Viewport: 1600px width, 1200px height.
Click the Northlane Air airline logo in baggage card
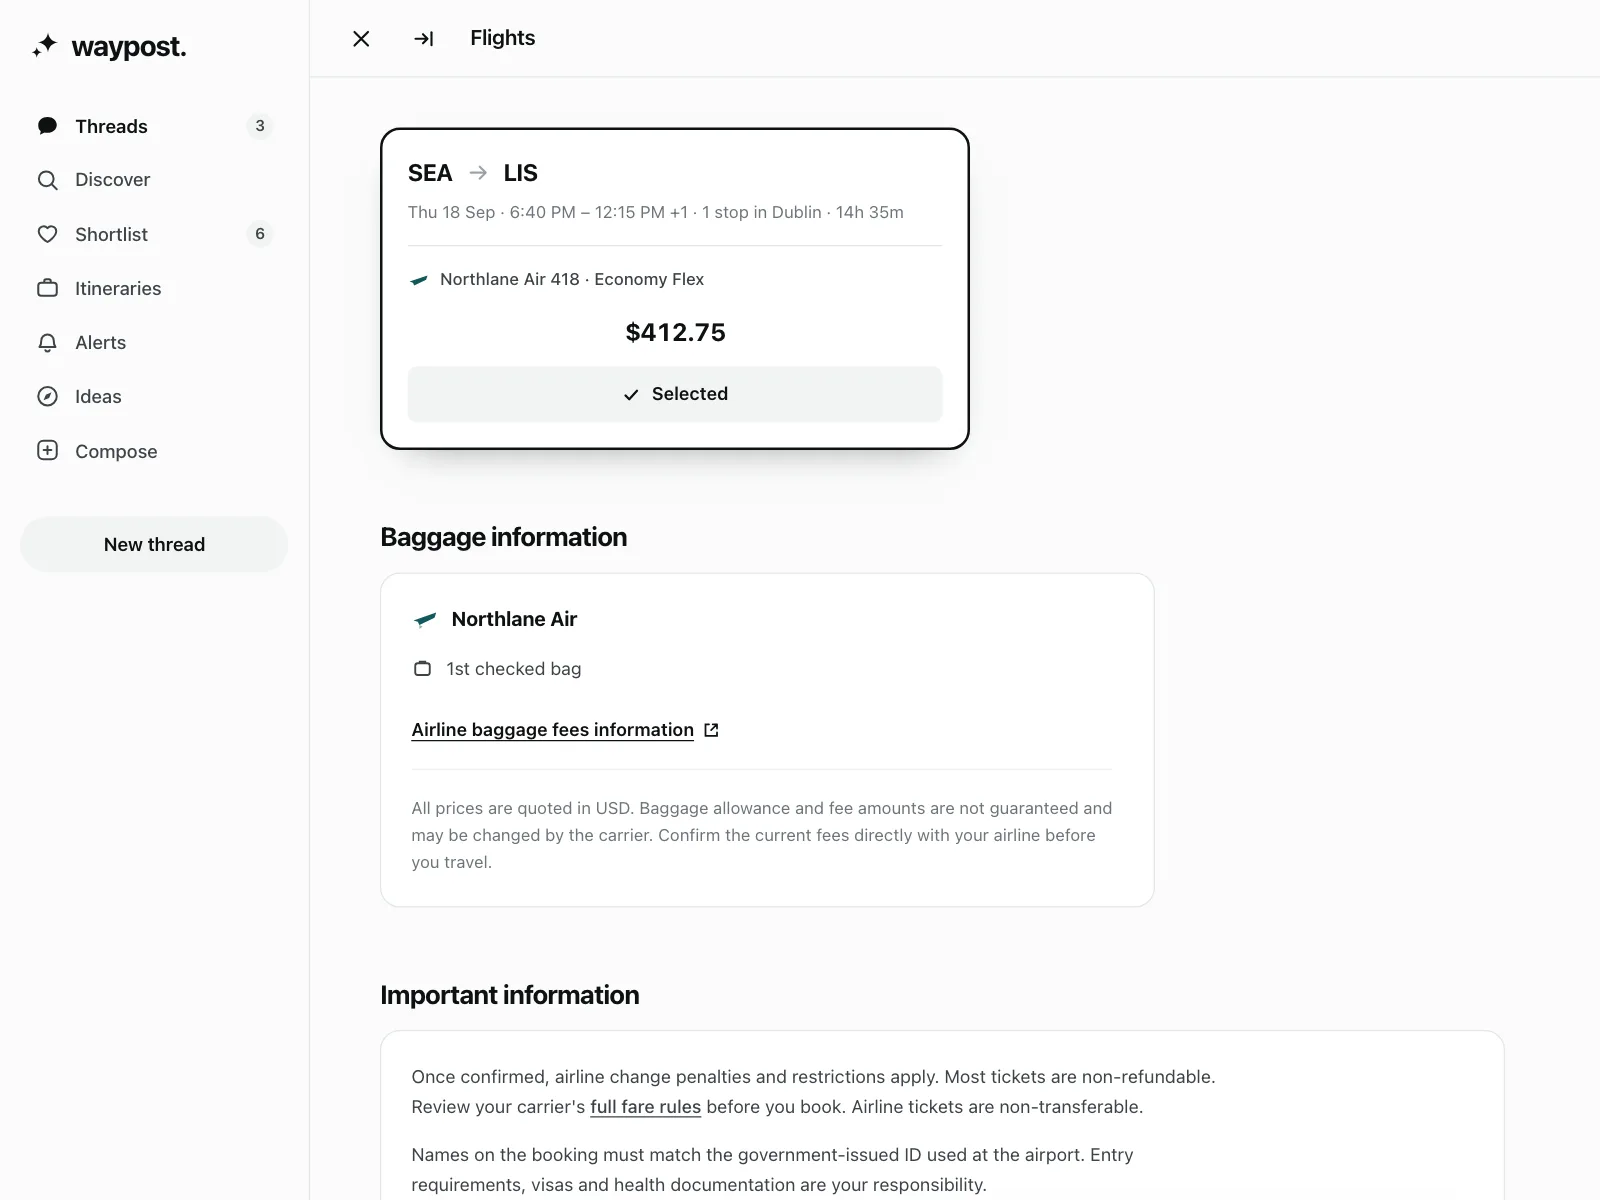pyautogui.click(x=425, y=620)
